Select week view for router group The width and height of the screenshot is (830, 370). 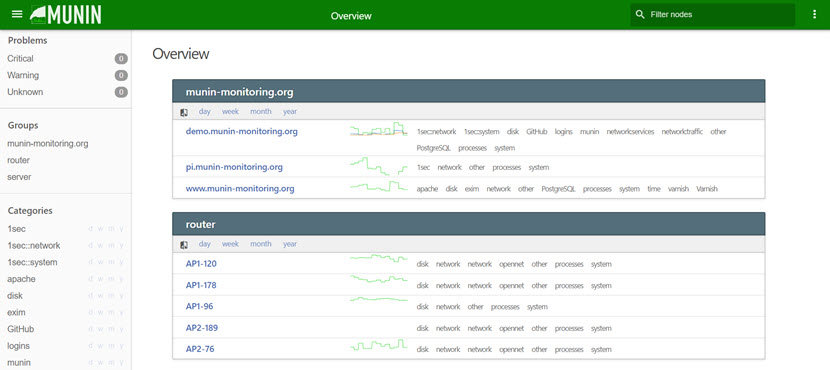point(230,244)
